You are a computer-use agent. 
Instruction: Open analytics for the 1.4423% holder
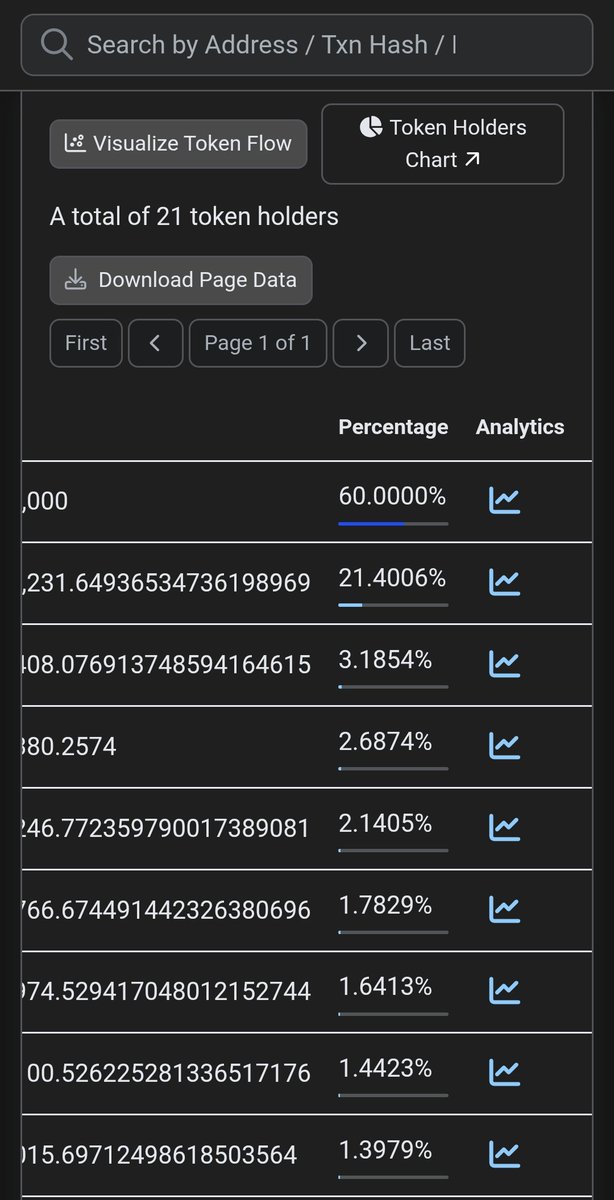click(x=504, y=1072)
